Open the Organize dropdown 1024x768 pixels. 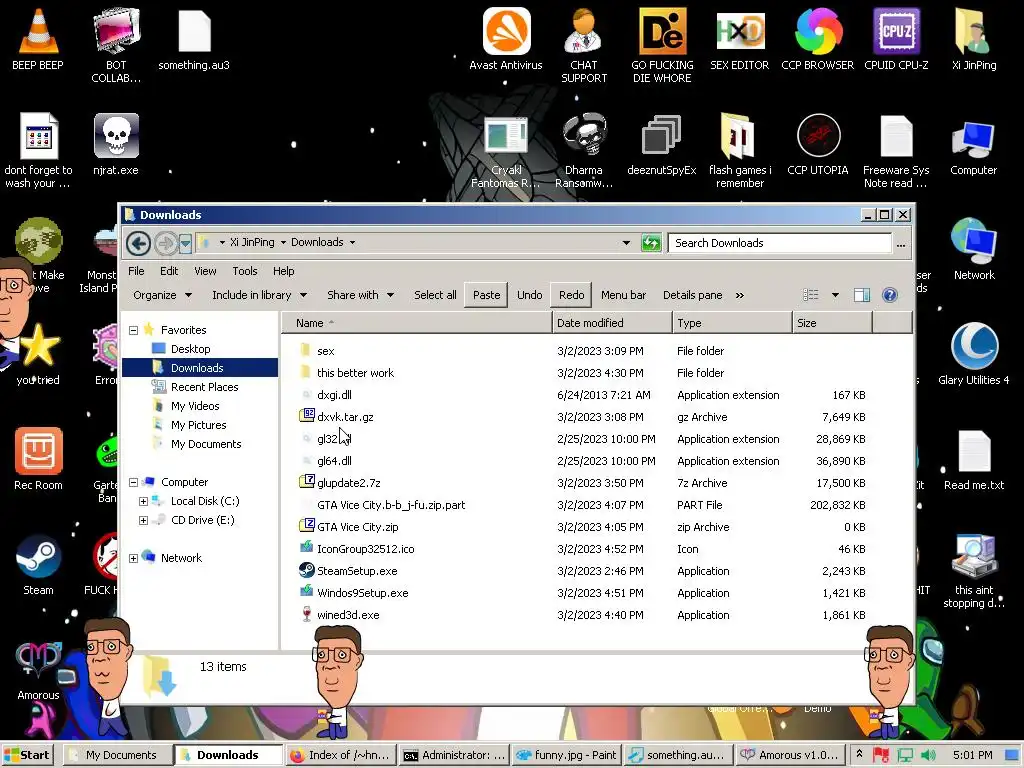[x=162, y=295]
